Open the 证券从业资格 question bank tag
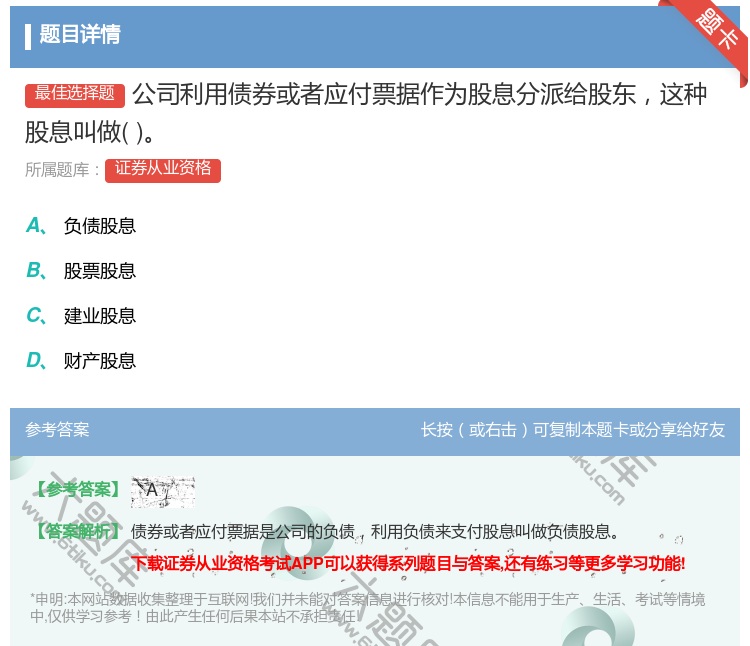This screenshot has width=750, height=646. pyautogui.click(x=163, y=170)
